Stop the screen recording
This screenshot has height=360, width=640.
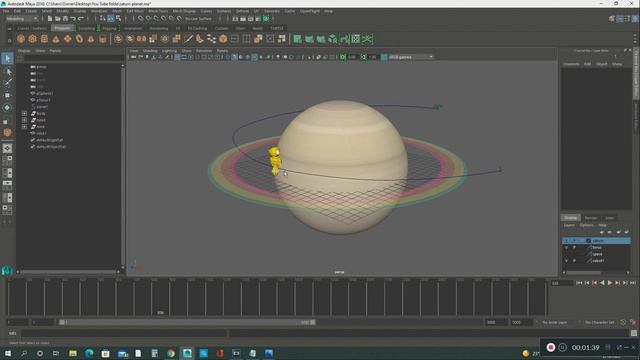551,347
